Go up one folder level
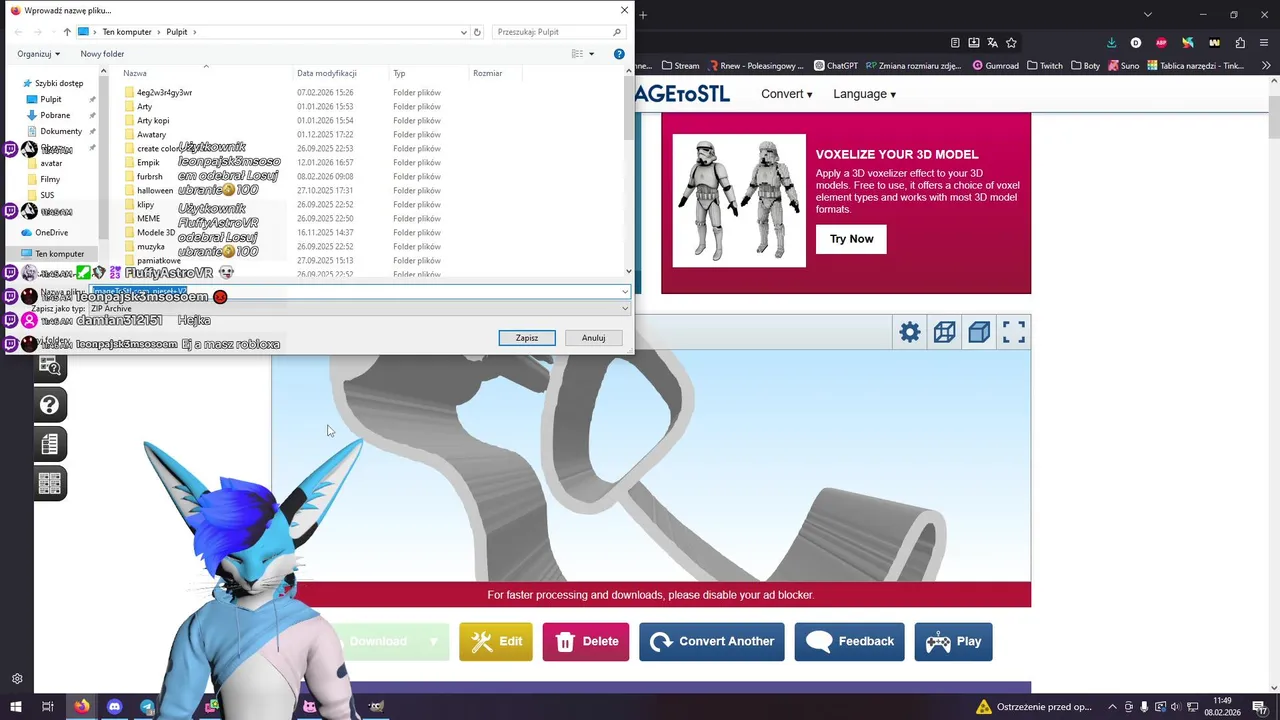Image resolution: width=1280 pixels, height=720 pixels. pos(67,32)
